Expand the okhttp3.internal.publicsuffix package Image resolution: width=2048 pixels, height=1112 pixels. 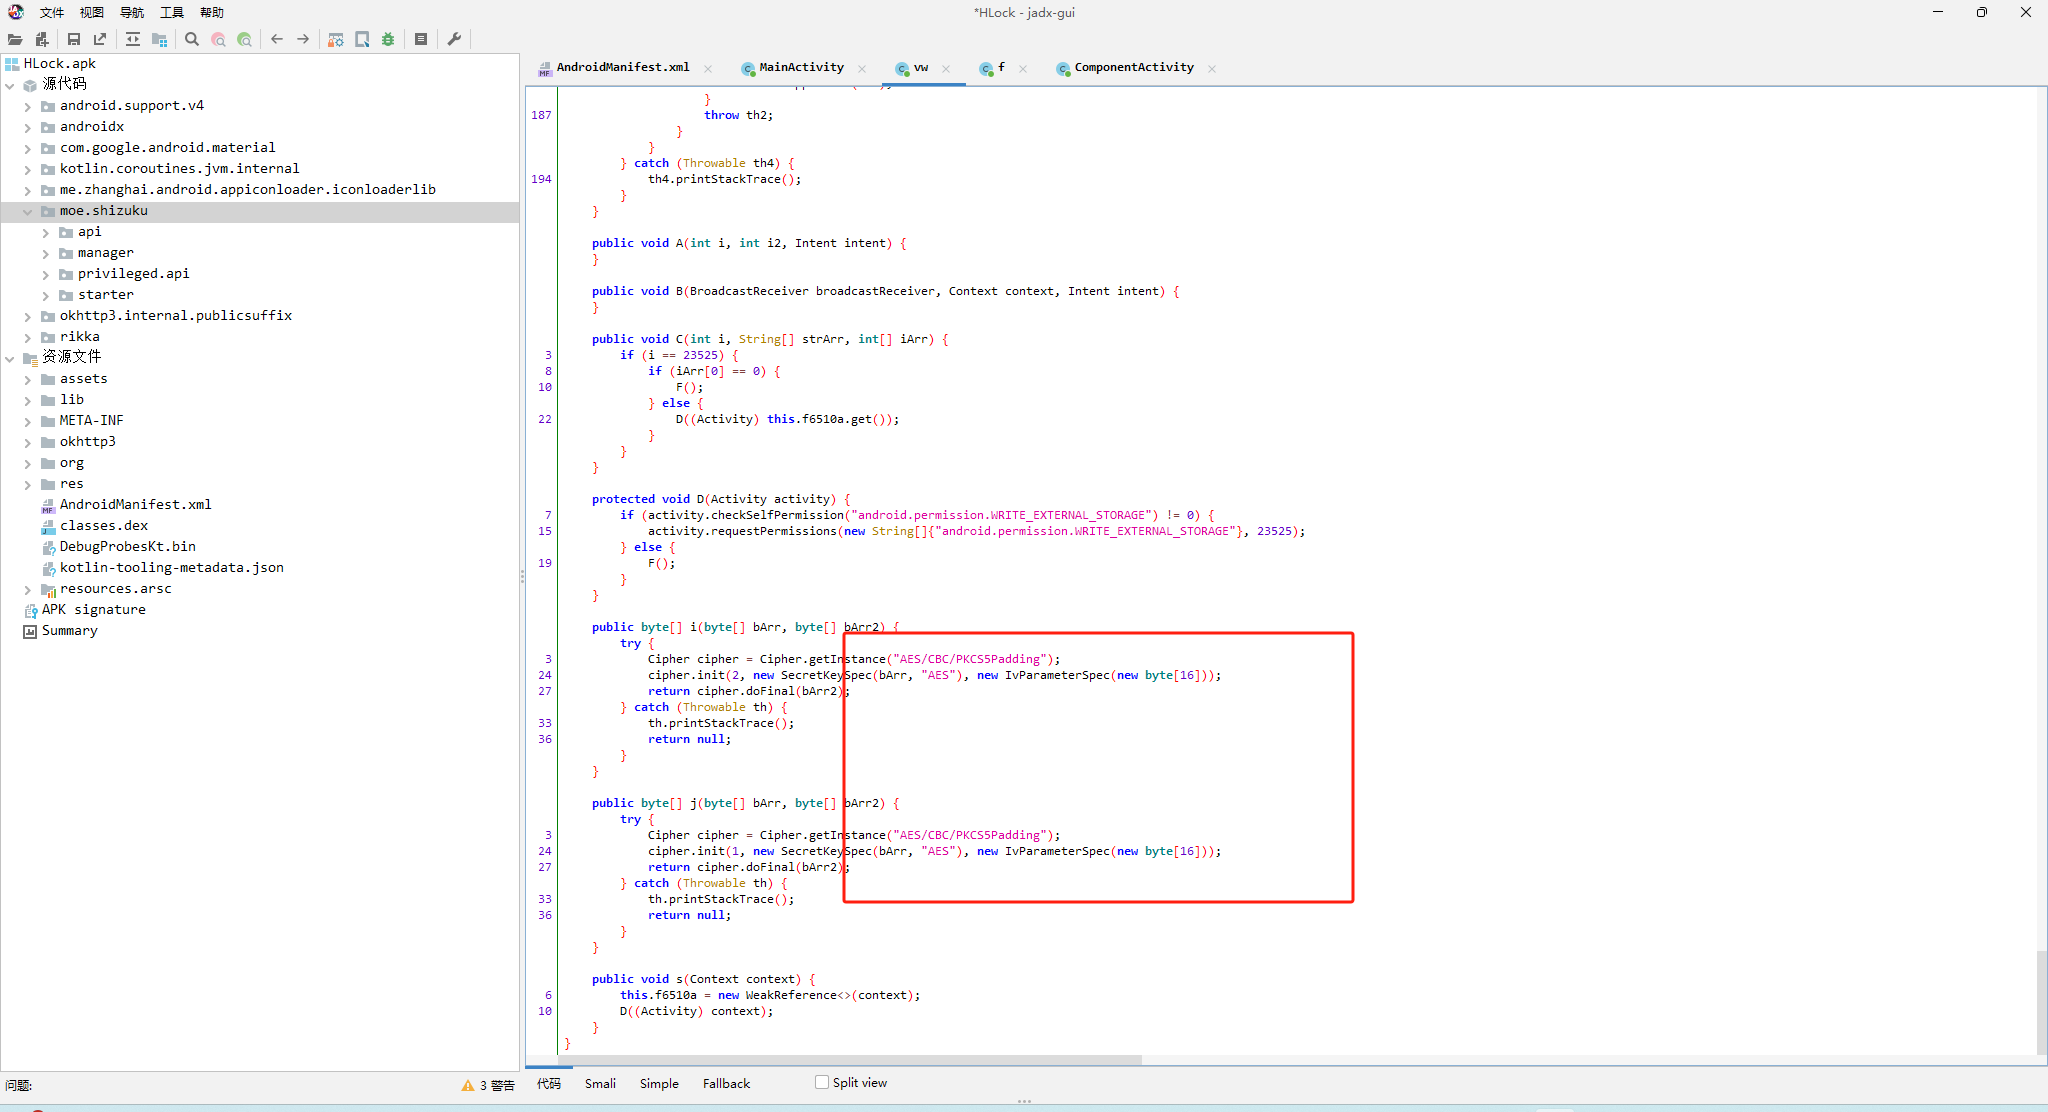[x=28, y=316]
